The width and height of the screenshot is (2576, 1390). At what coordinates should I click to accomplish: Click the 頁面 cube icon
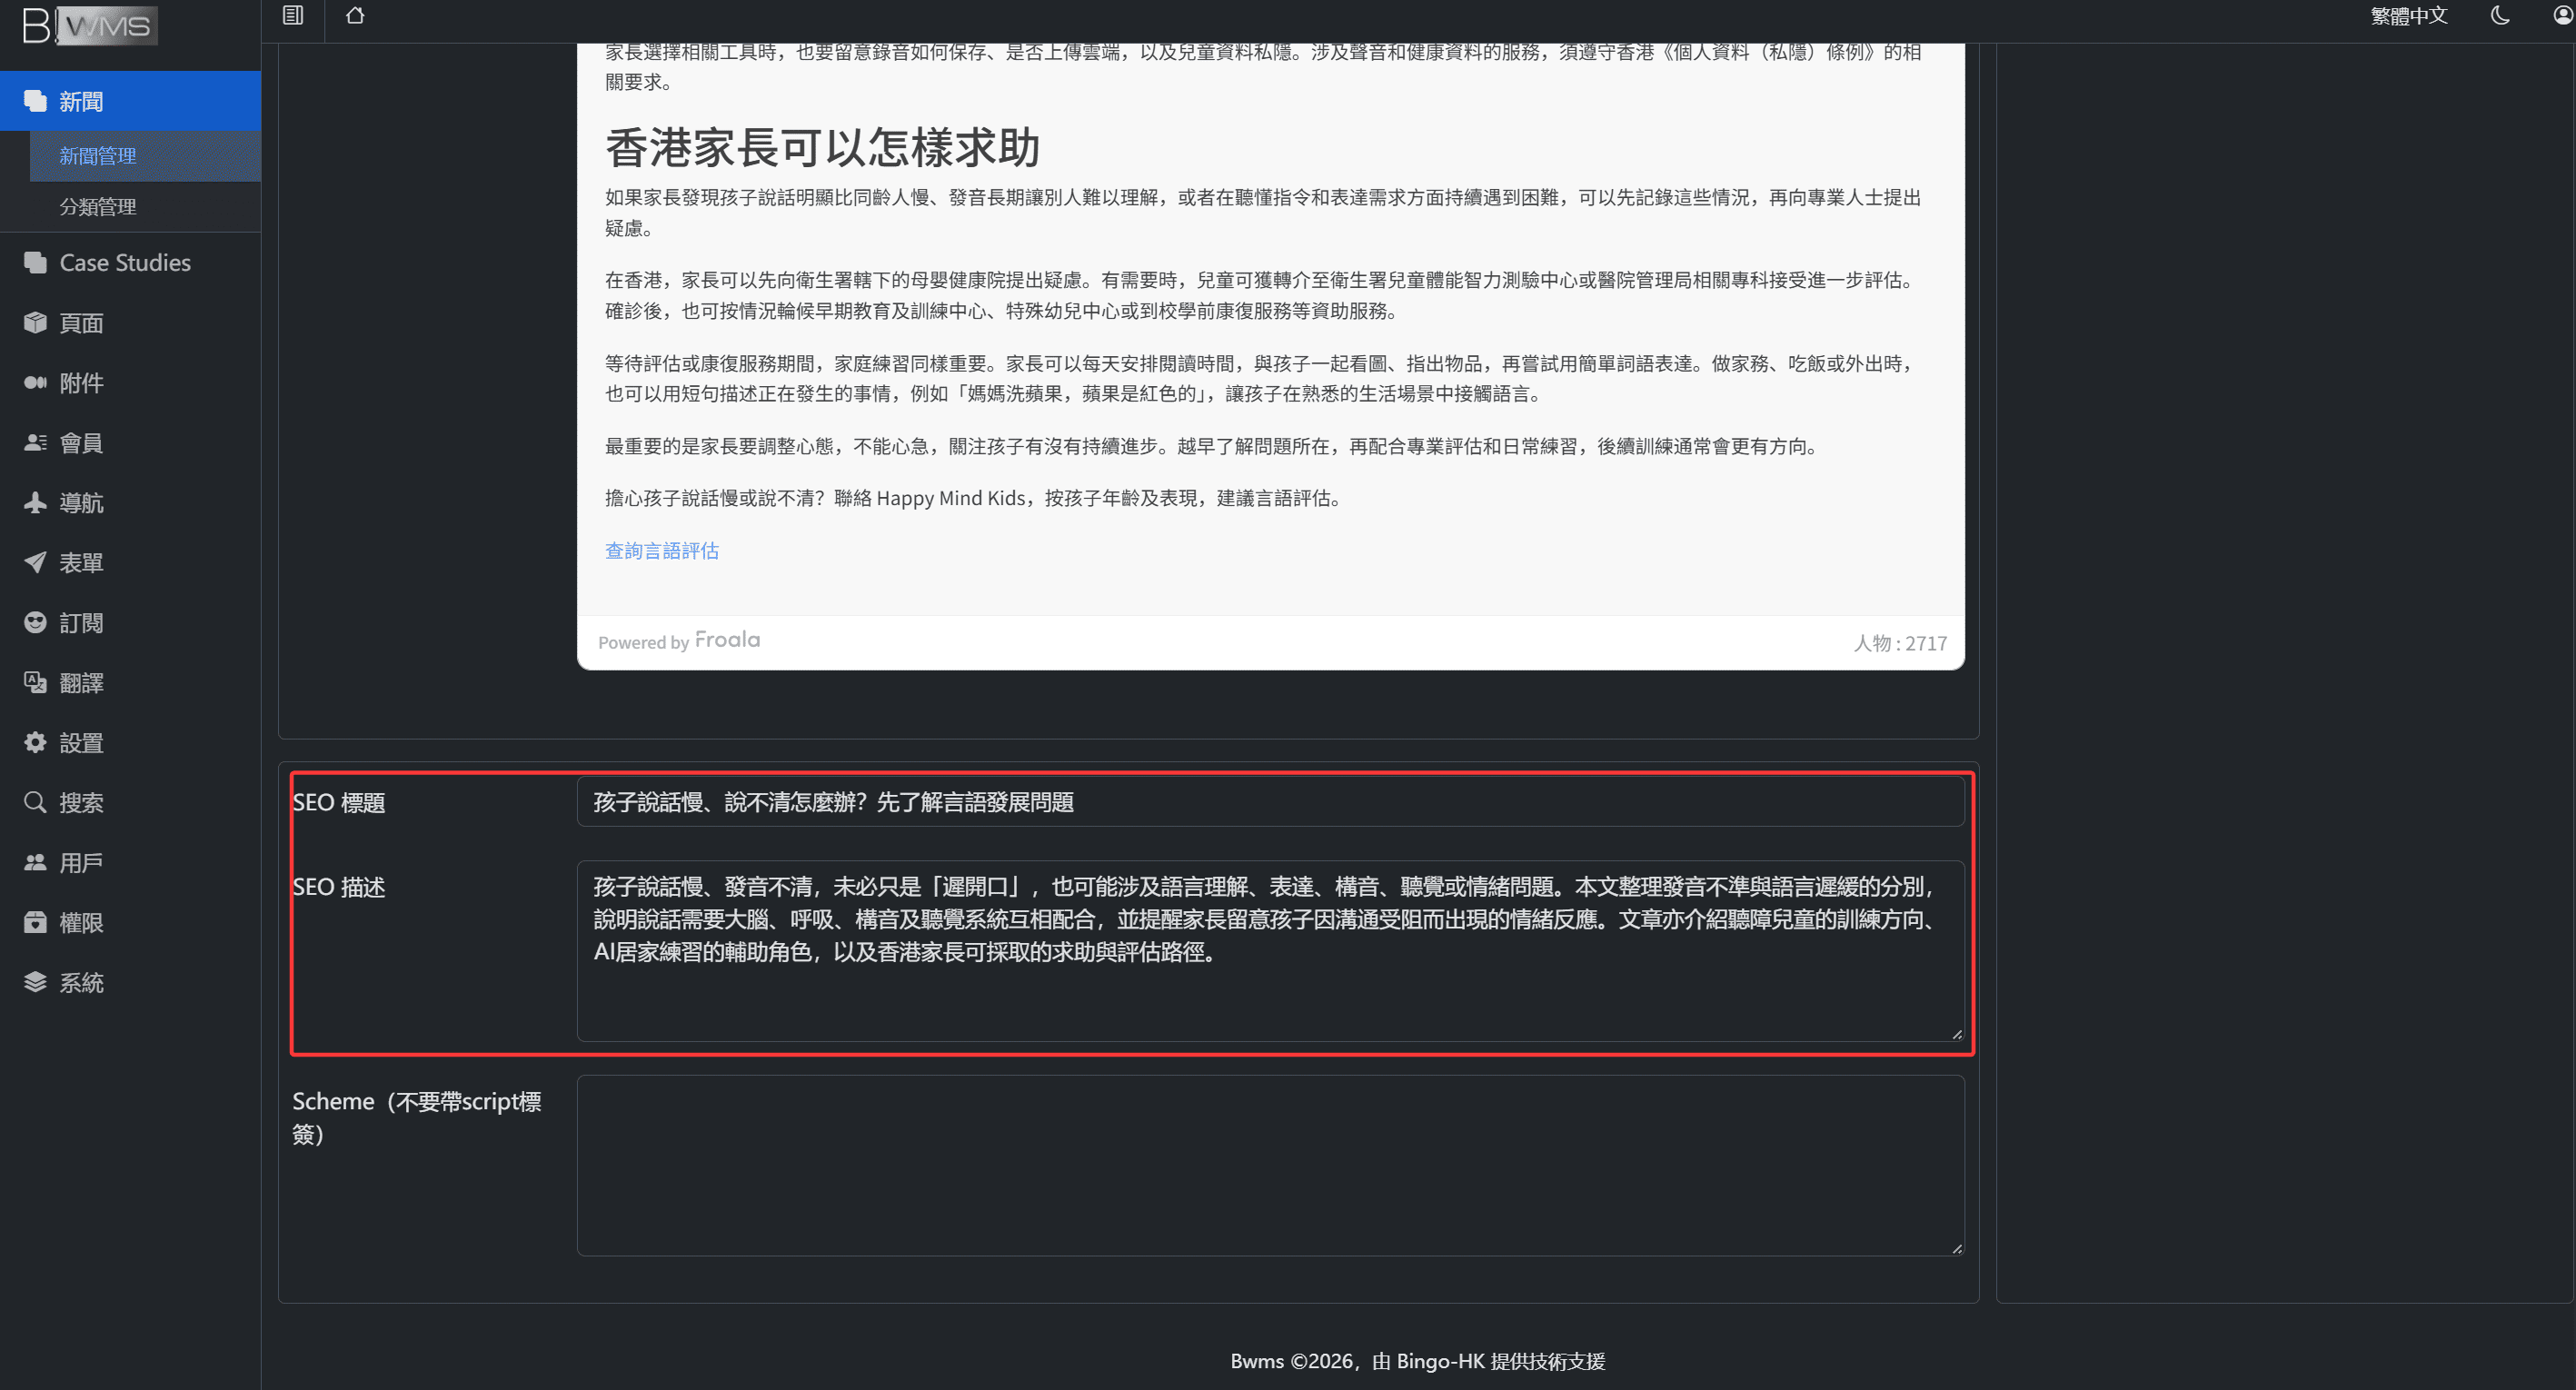pos(35,323)
